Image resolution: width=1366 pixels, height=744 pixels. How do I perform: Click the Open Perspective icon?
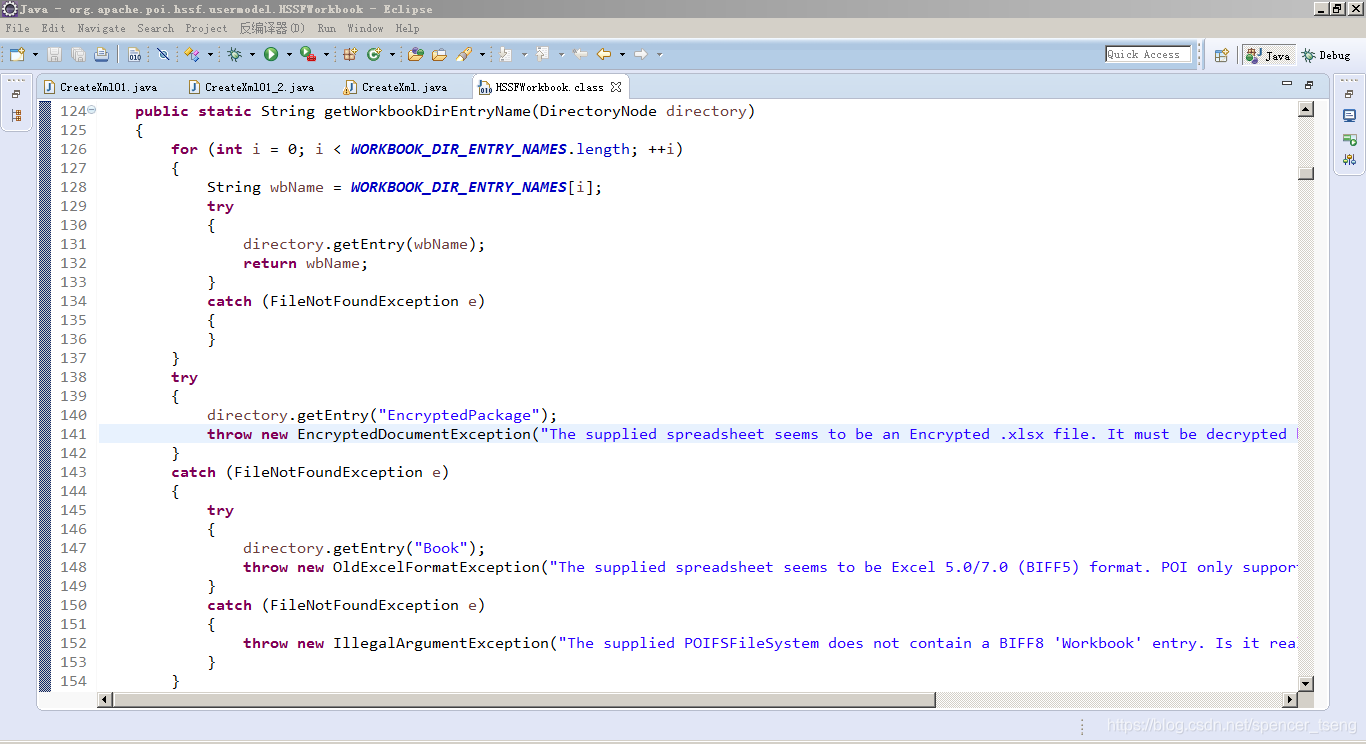click(1221, 55)
